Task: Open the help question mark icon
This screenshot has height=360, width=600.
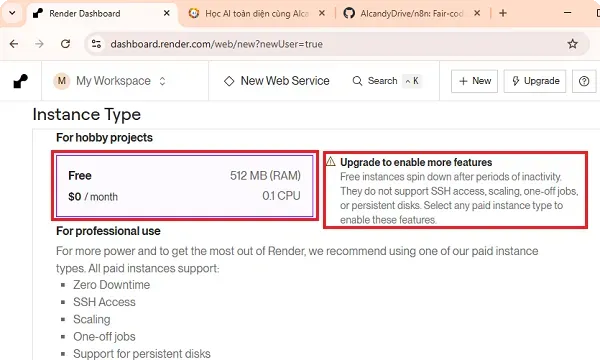Action: click(584, 81)
